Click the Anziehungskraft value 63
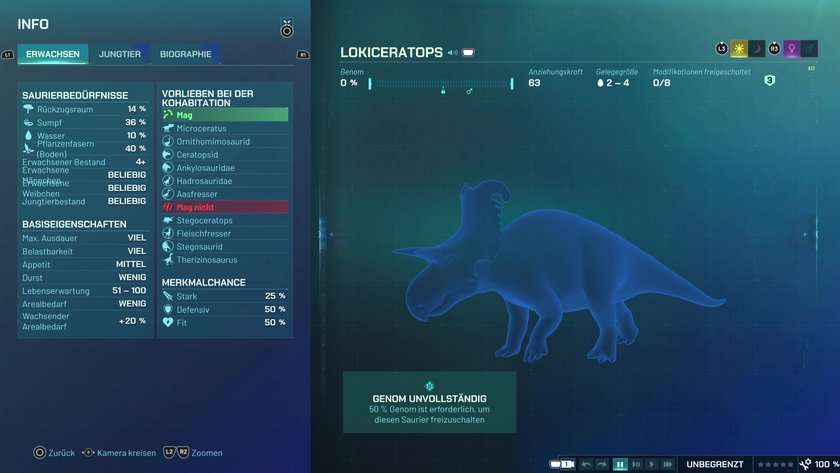Viewport: 840px width, 473px height. click(x=534, y=83)
